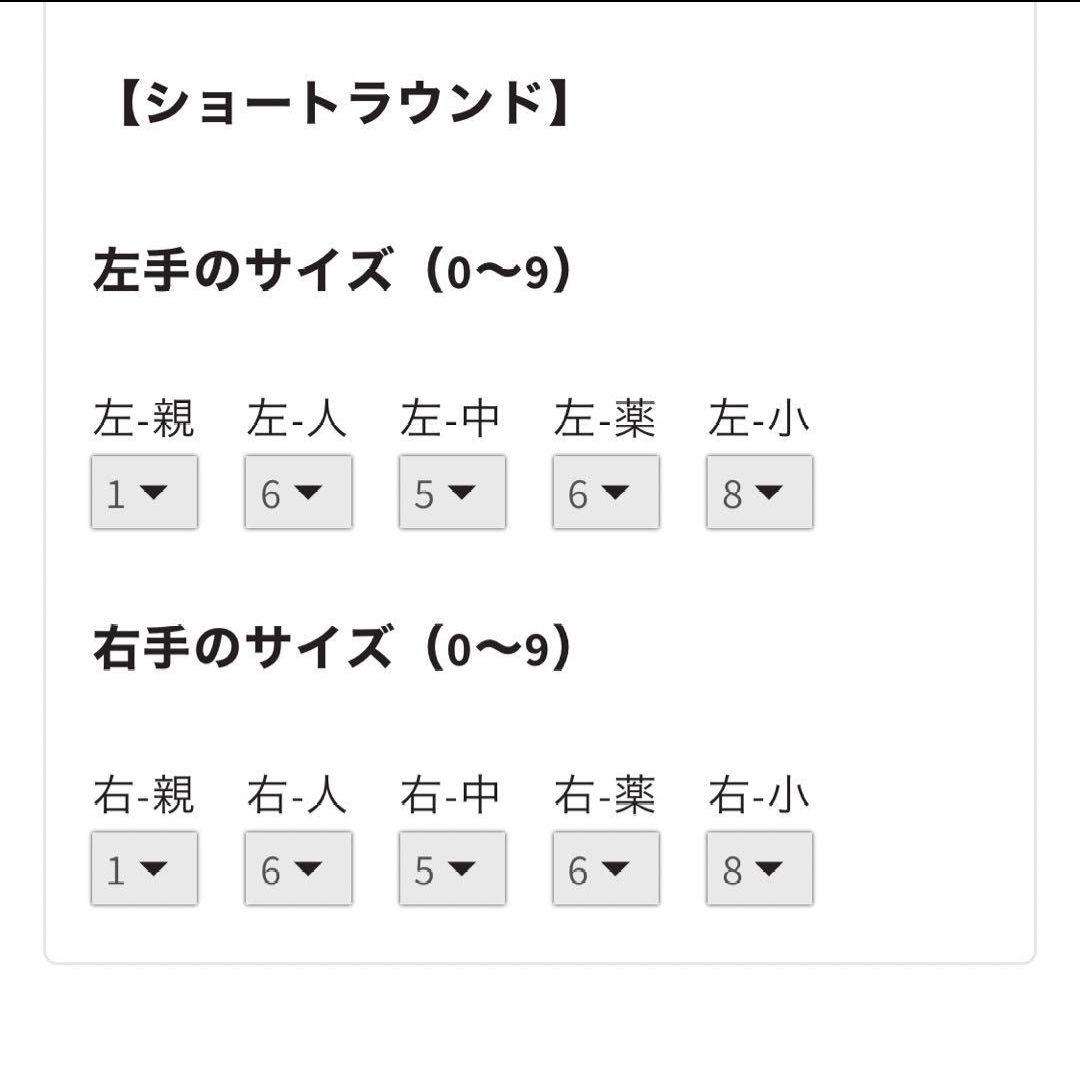Open the 右-人 size dropdown
The image size is (1080, 1072).
[297, 869]
